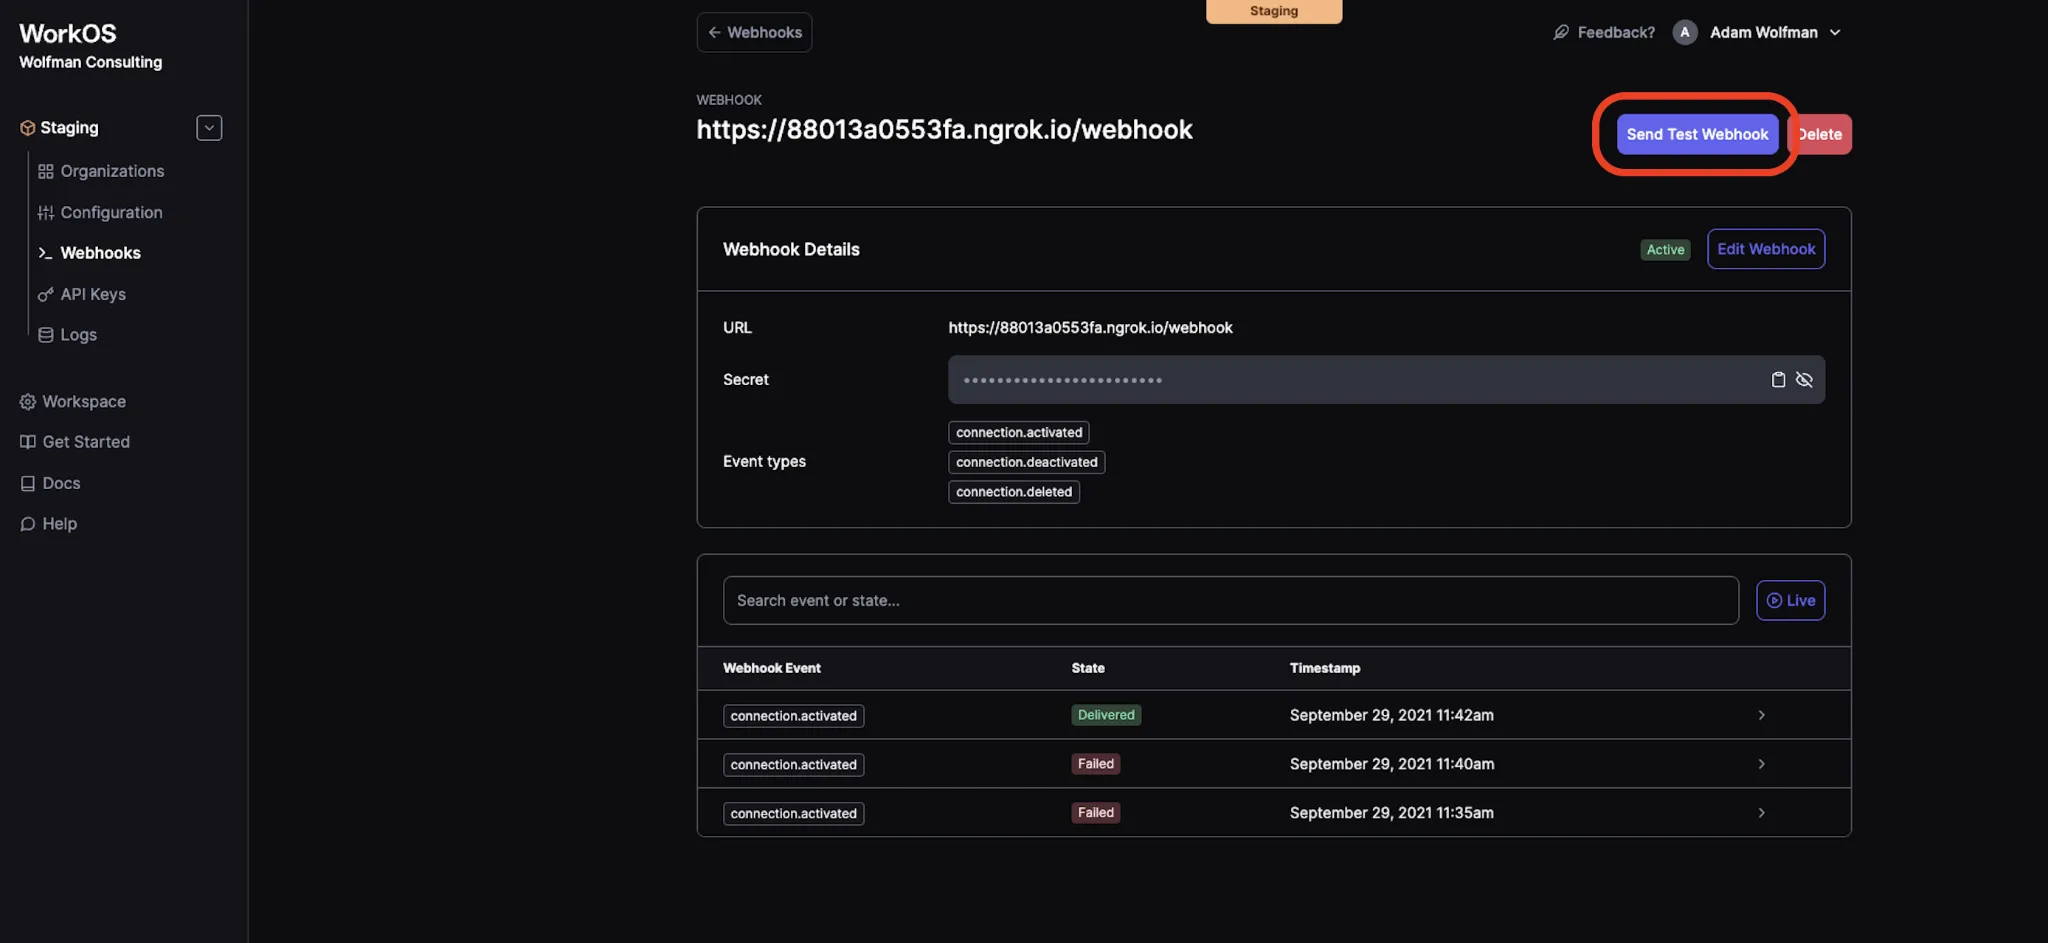This screenshot has height=943, width=2048.
Task: Click the WorkOS logo
Action: tap(68, 33)
